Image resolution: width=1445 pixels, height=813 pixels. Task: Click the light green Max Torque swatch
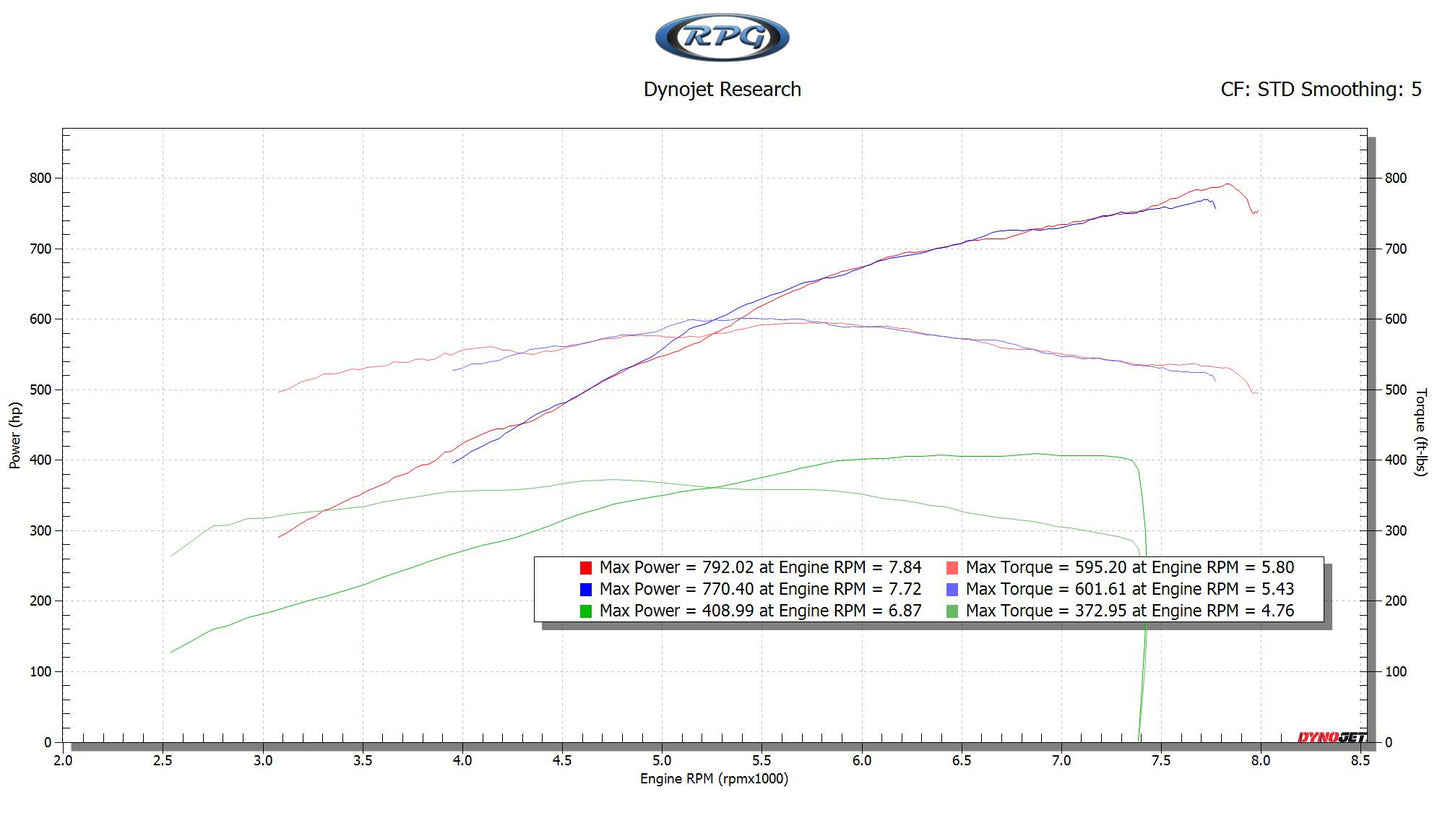952,611
